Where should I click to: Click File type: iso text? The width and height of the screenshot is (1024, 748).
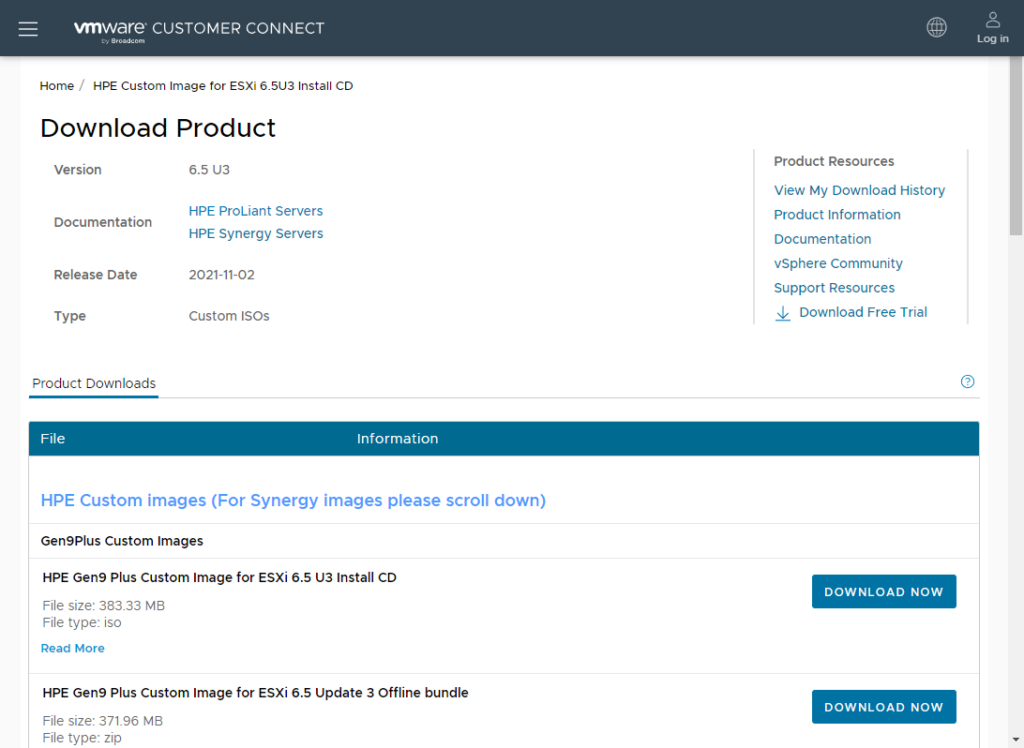click(x=82, y=623)
